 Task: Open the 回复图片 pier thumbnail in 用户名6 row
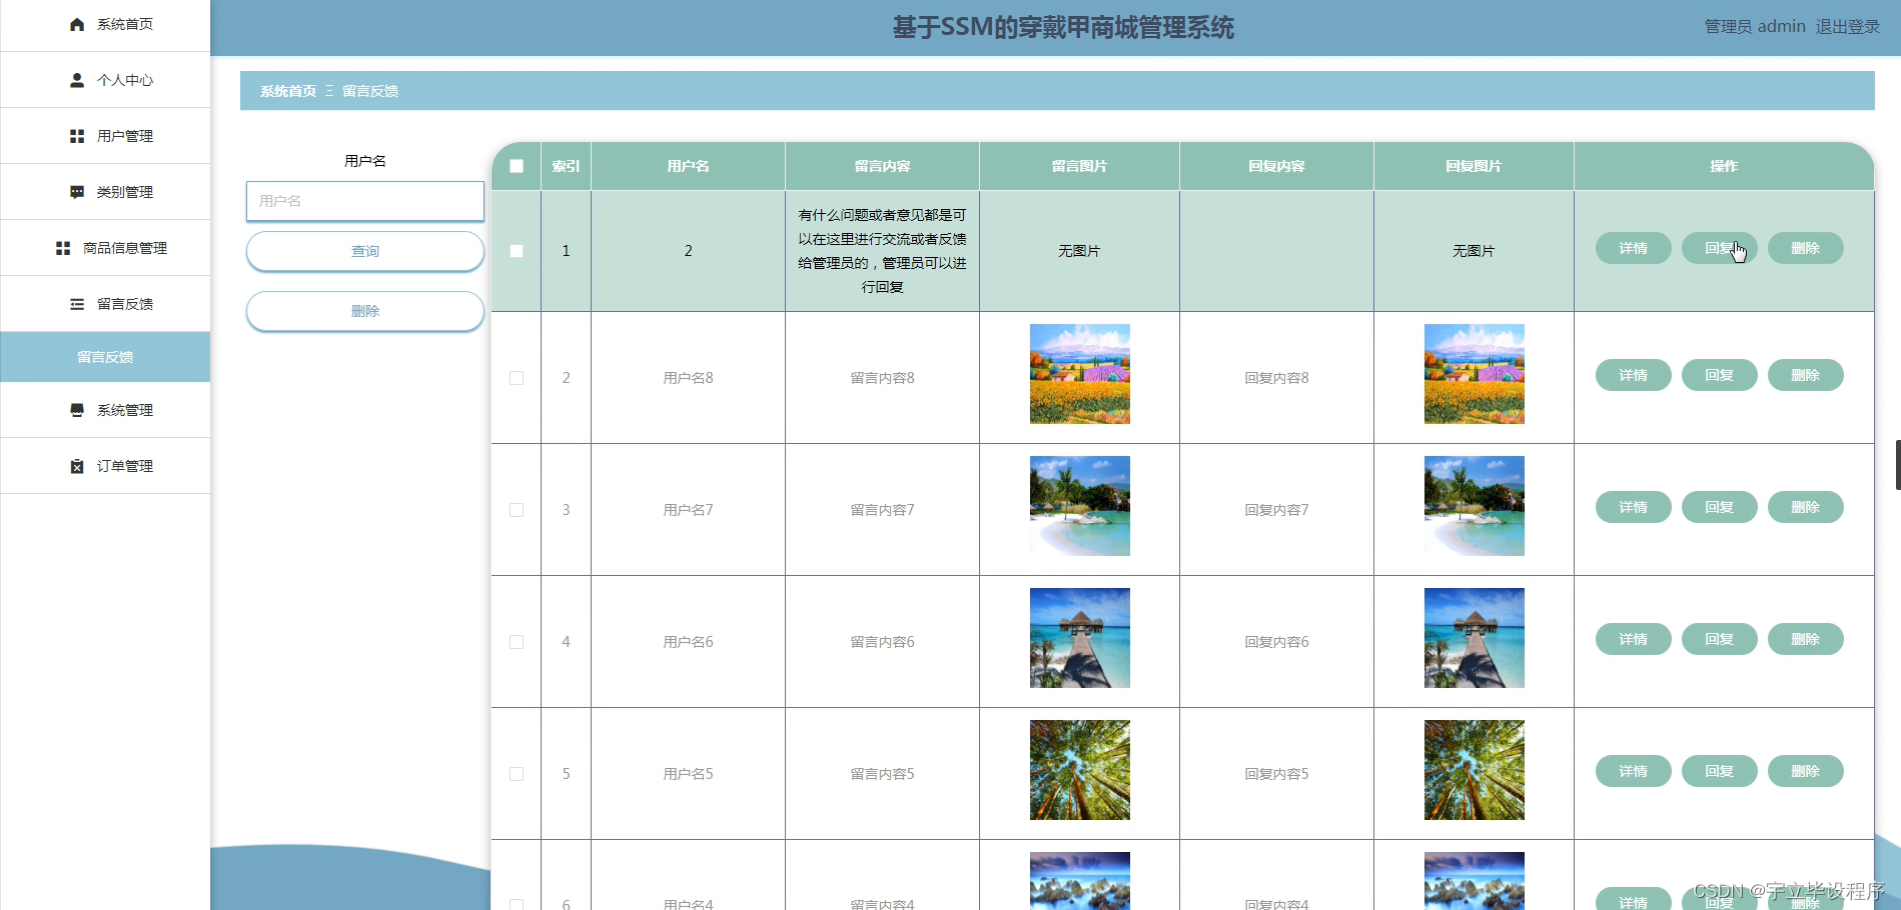tap(1474, 638)
